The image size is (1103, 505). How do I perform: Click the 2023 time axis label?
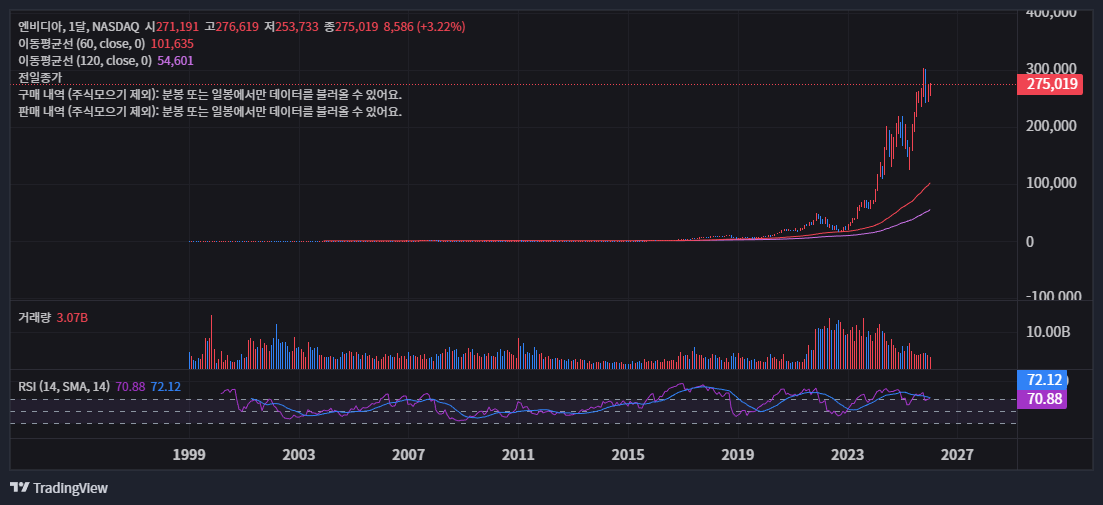848,454
